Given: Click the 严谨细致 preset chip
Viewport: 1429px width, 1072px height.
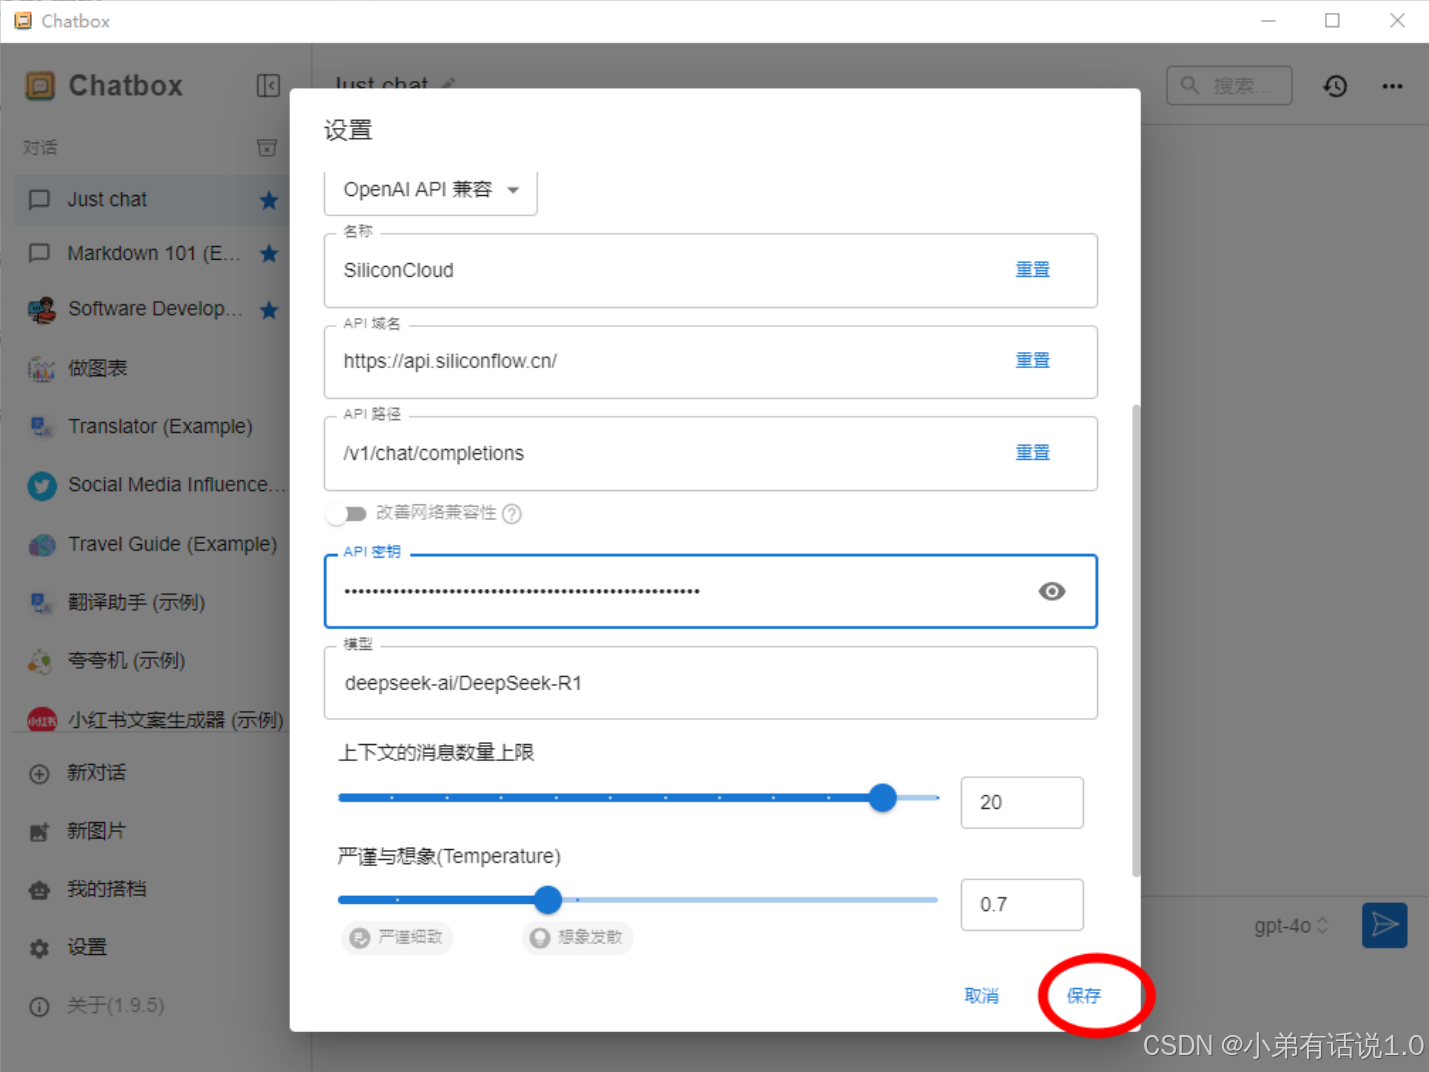Looking at the screenshot, I should coord(398,937).
